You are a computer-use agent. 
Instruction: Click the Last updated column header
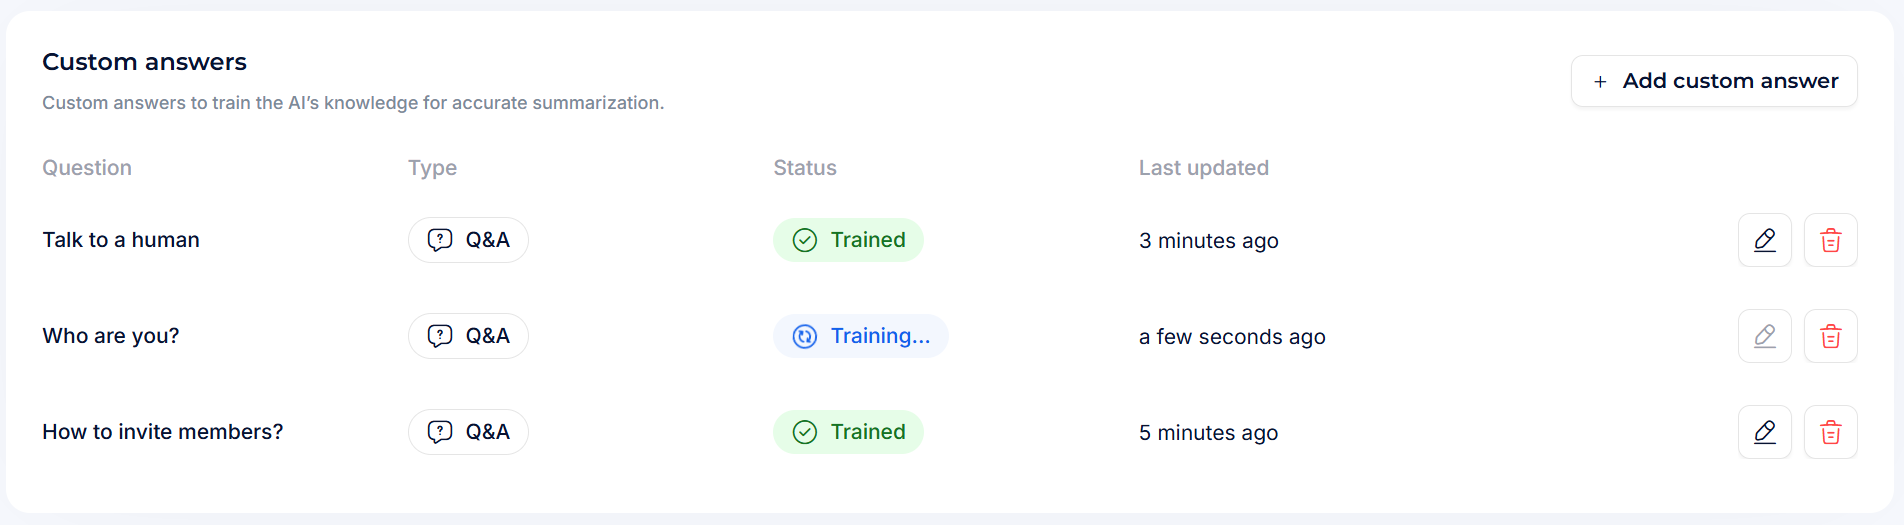coord(1203,168)
